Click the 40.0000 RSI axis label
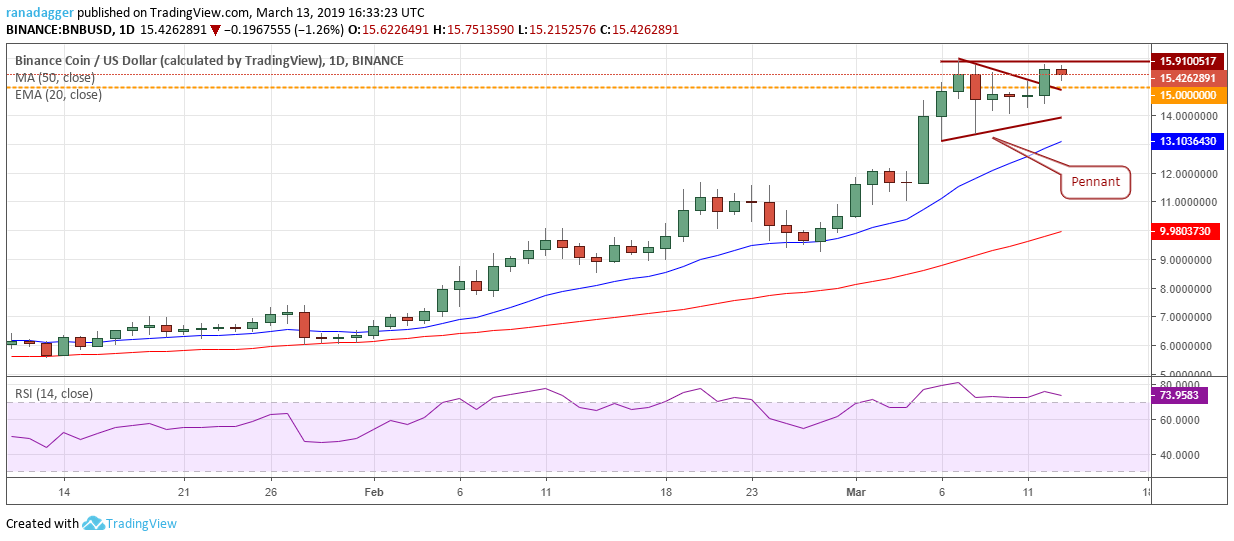Image resolution: width=1234 pixels, height=541 pixels. point(1180,455)
